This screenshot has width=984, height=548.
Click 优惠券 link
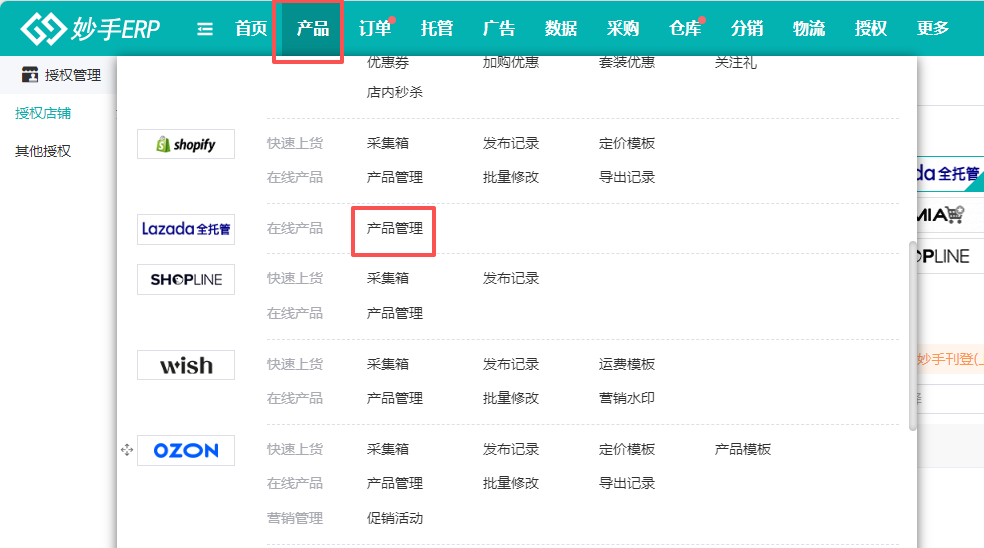click(388, 62)
